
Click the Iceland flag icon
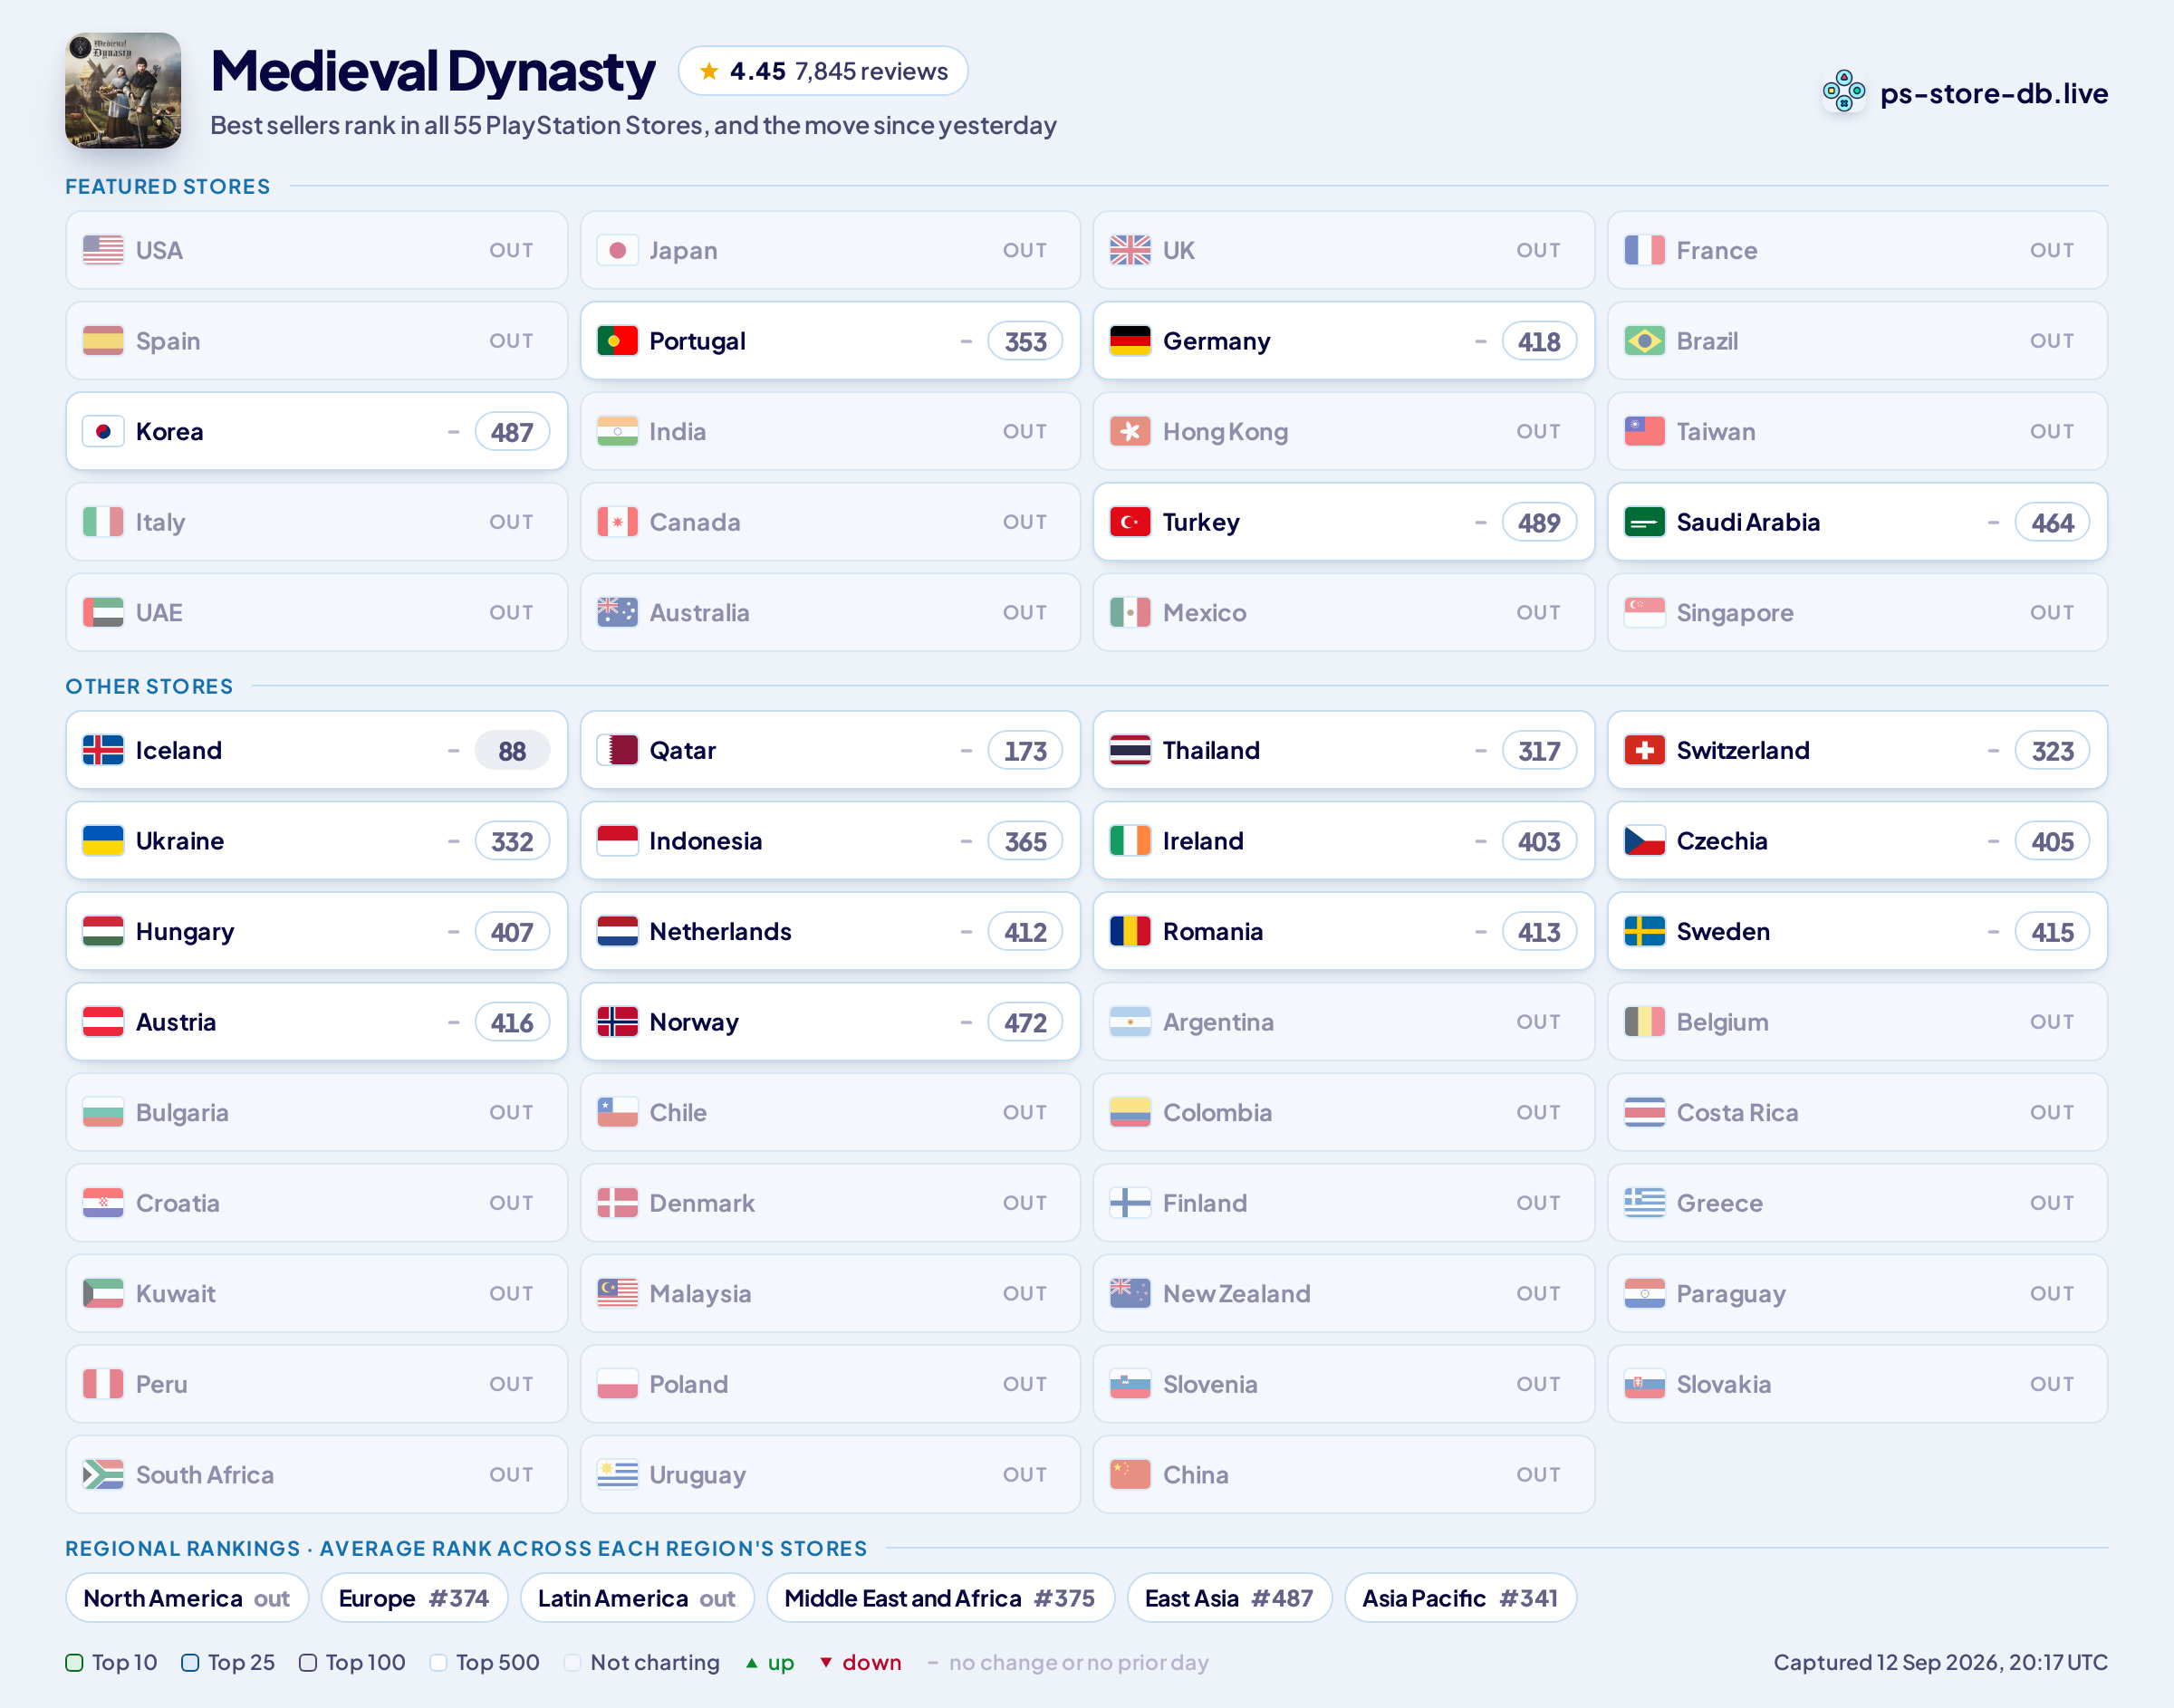tap(103, 750)
